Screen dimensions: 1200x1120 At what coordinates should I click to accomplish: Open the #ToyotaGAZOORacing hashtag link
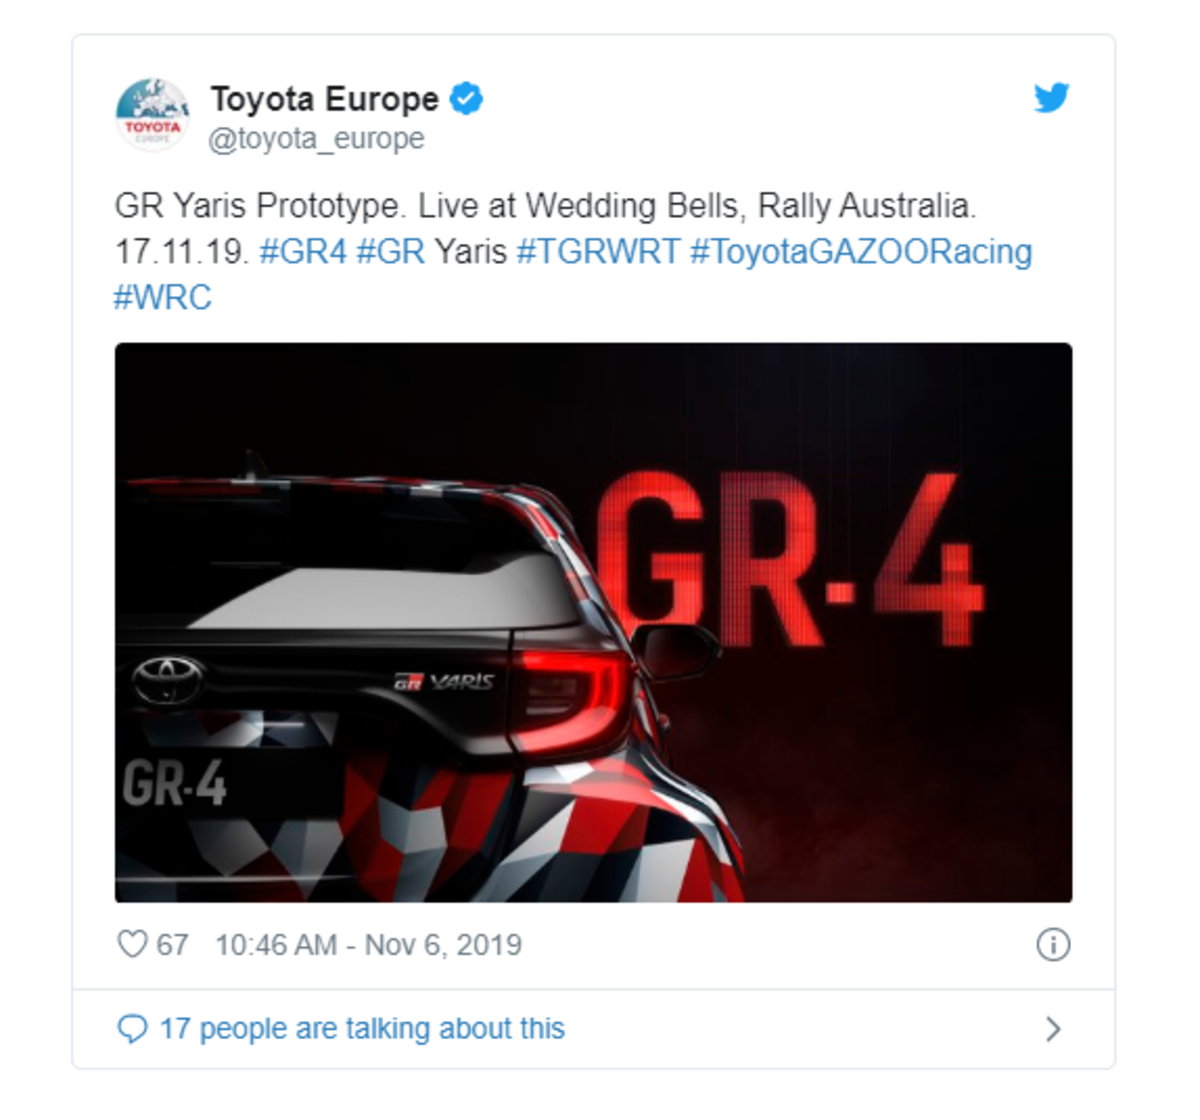point(861,251)
